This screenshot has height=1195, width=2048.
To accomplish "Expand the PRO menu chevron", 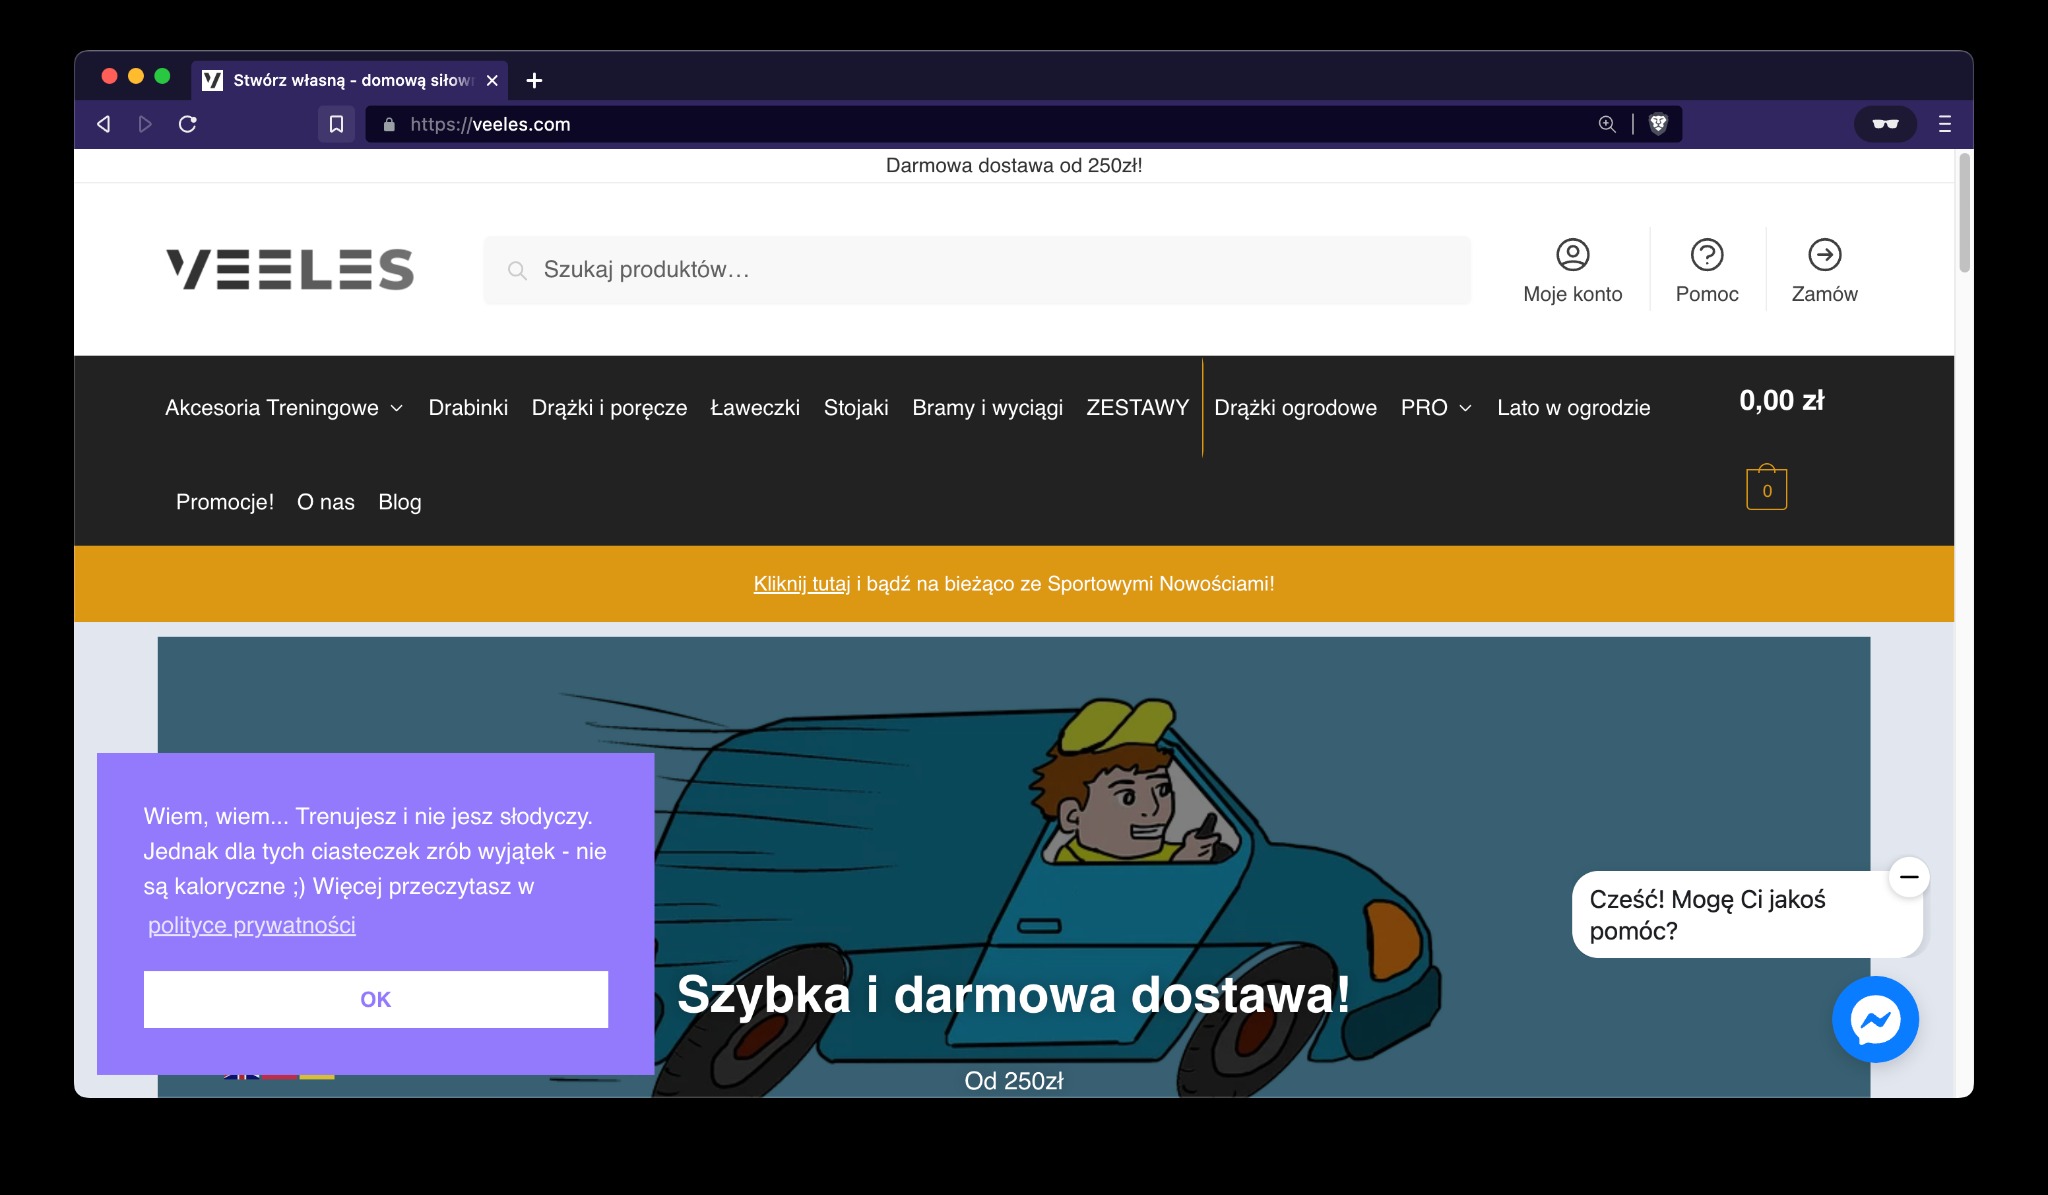I will pyautogui.click(x=1465, y=408).
